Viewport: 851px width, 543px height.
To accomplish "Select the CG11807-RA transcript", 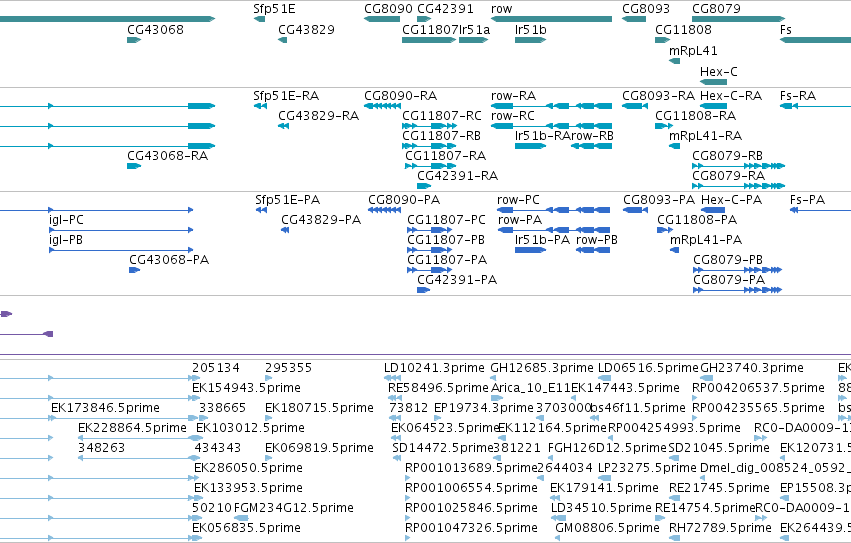I will [430, 166].
